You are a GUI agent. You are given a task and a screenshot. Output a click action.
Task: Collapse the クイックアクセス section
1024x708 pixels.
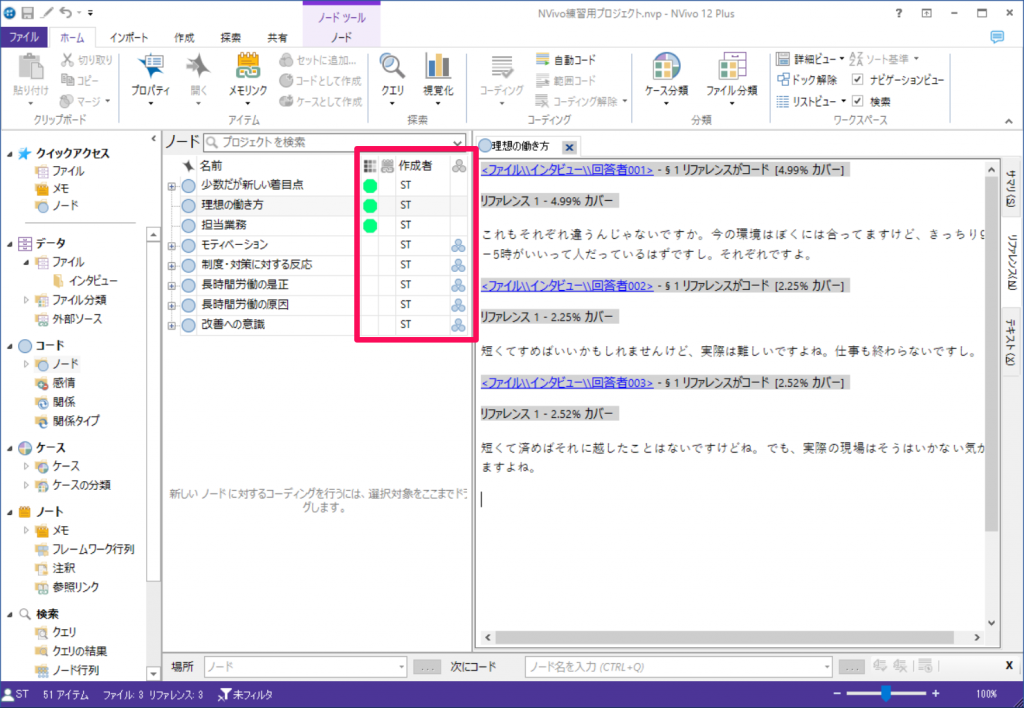(11, 154)
